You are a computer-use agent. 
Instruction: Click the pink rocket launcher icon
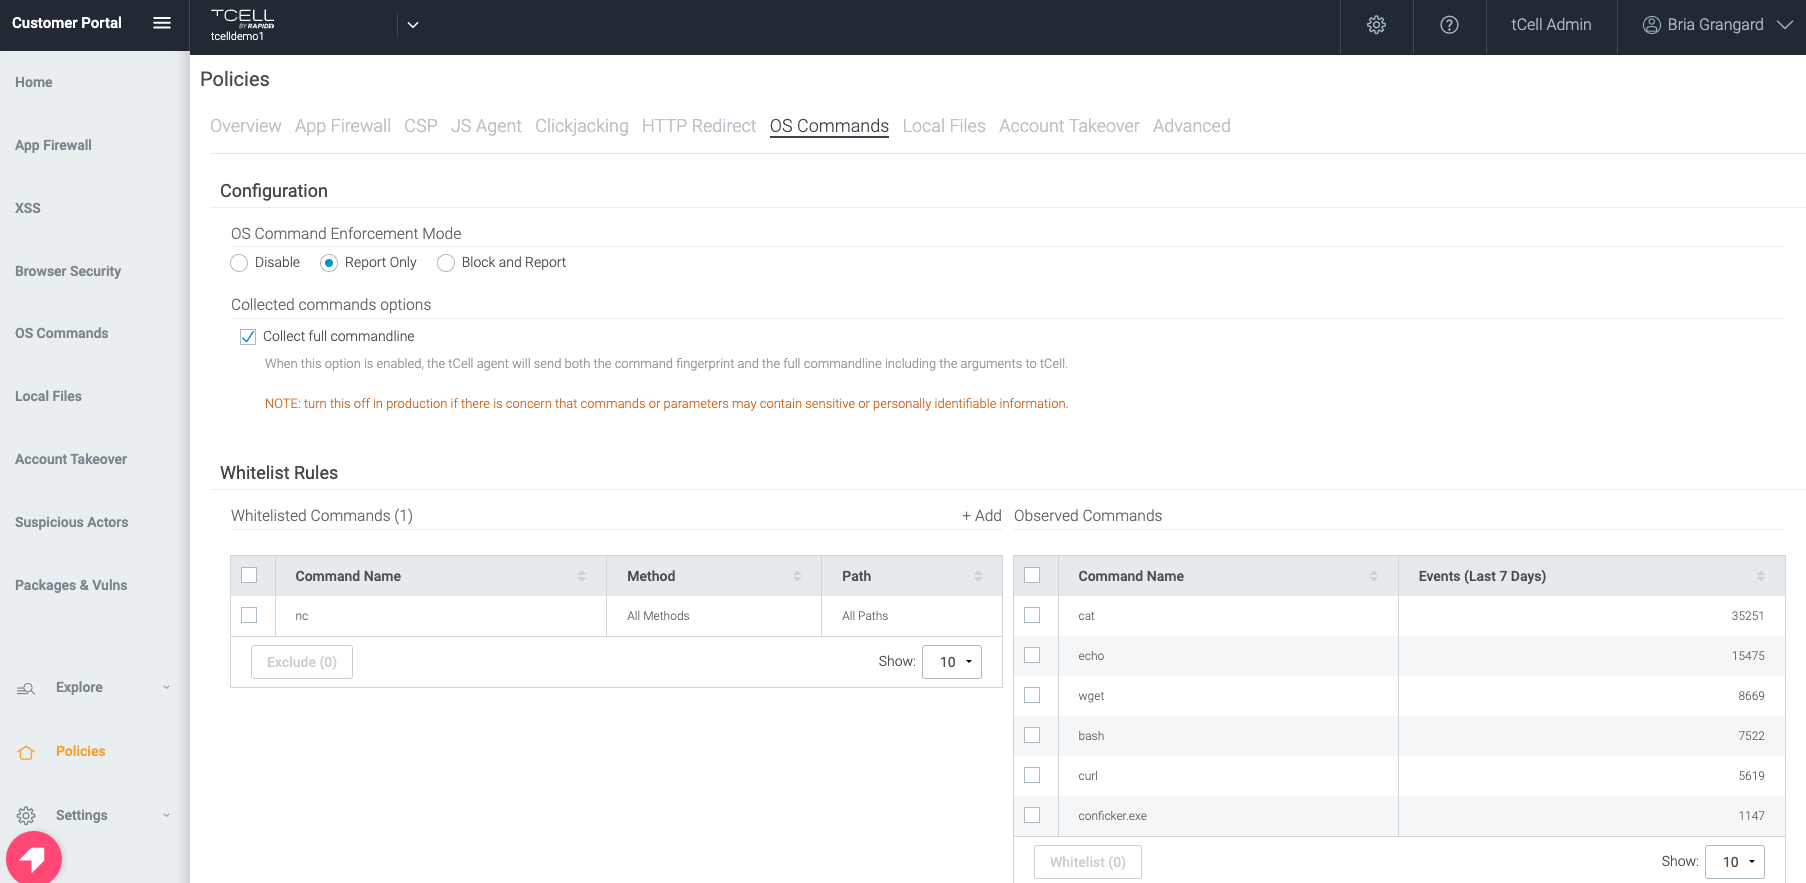[x=34, y=858]
